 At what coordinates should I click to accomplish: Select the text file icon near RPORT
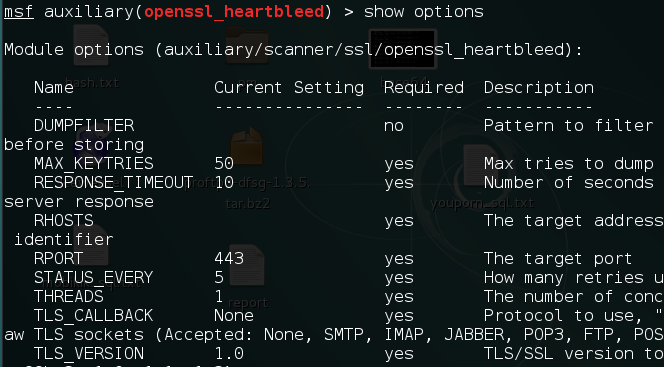coord(91,246)
